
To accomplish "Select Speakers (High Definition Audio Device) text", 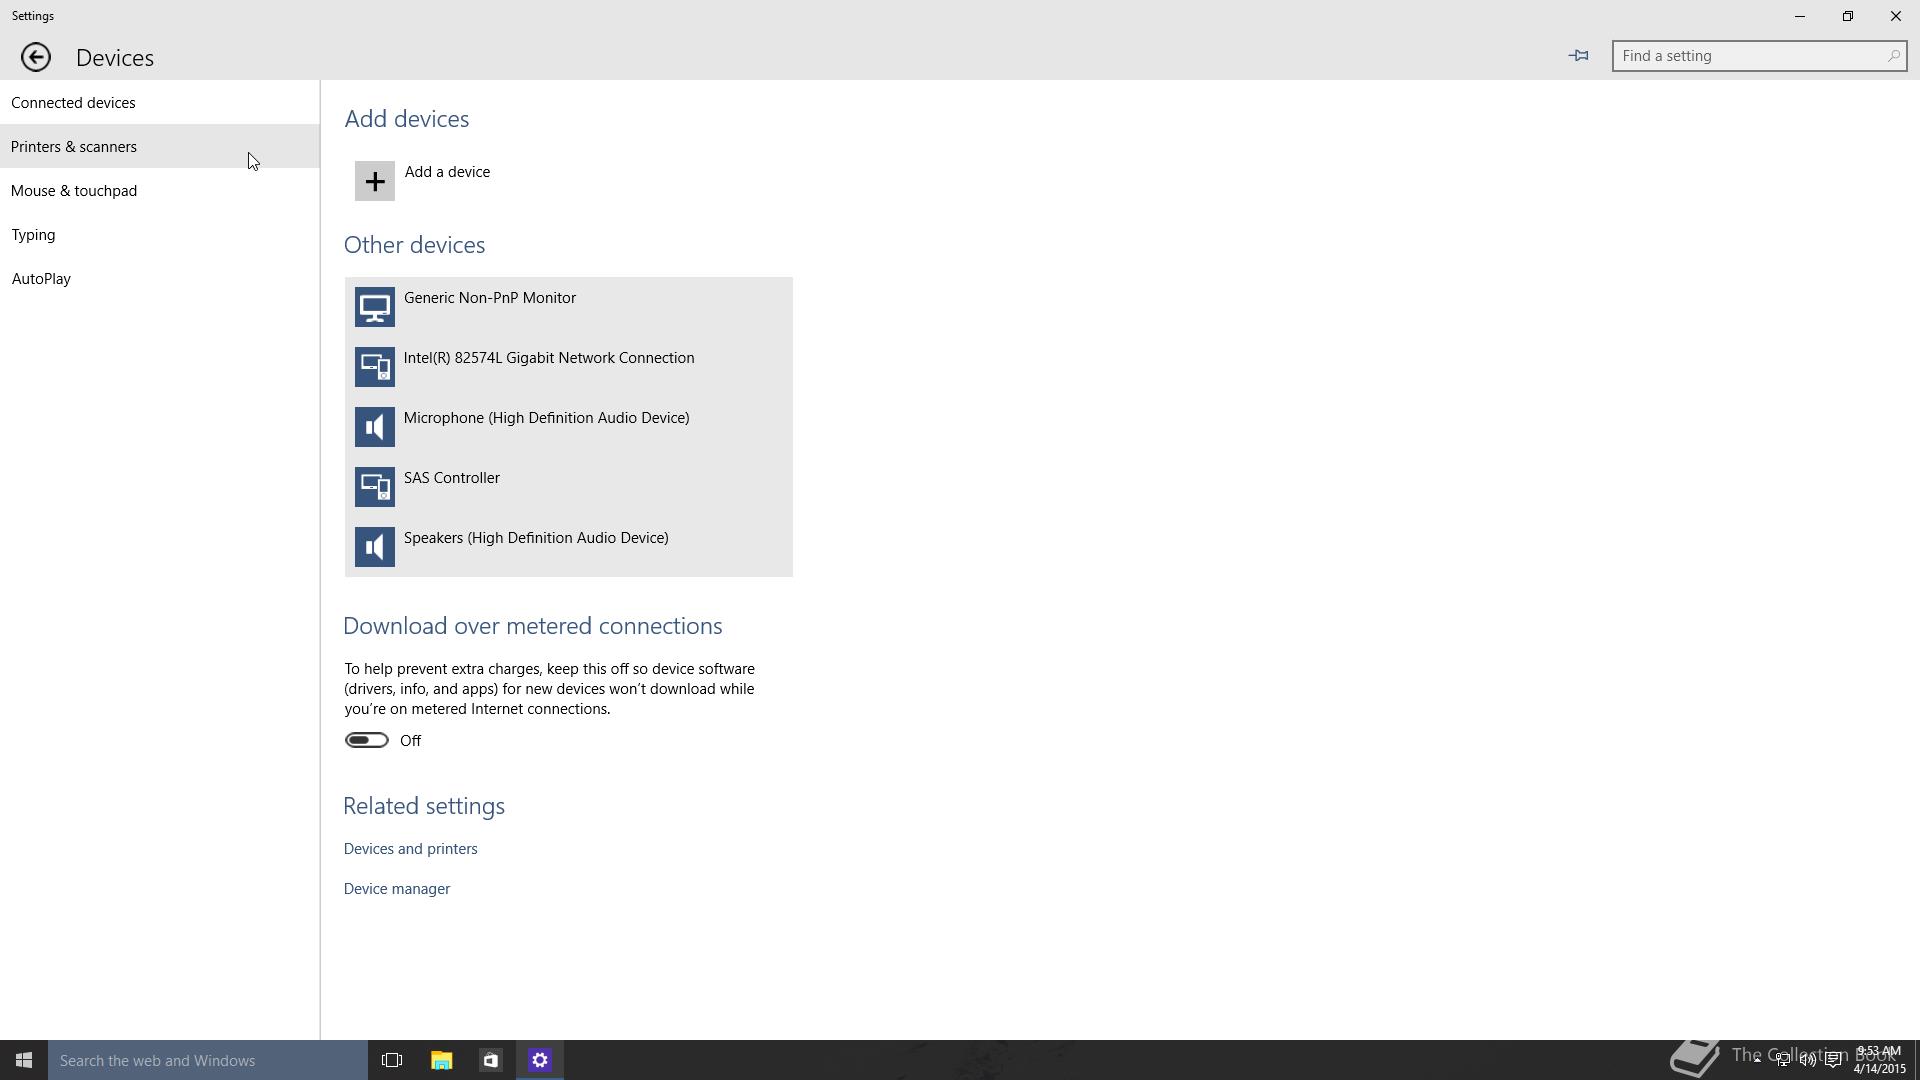I will point(536,538).
